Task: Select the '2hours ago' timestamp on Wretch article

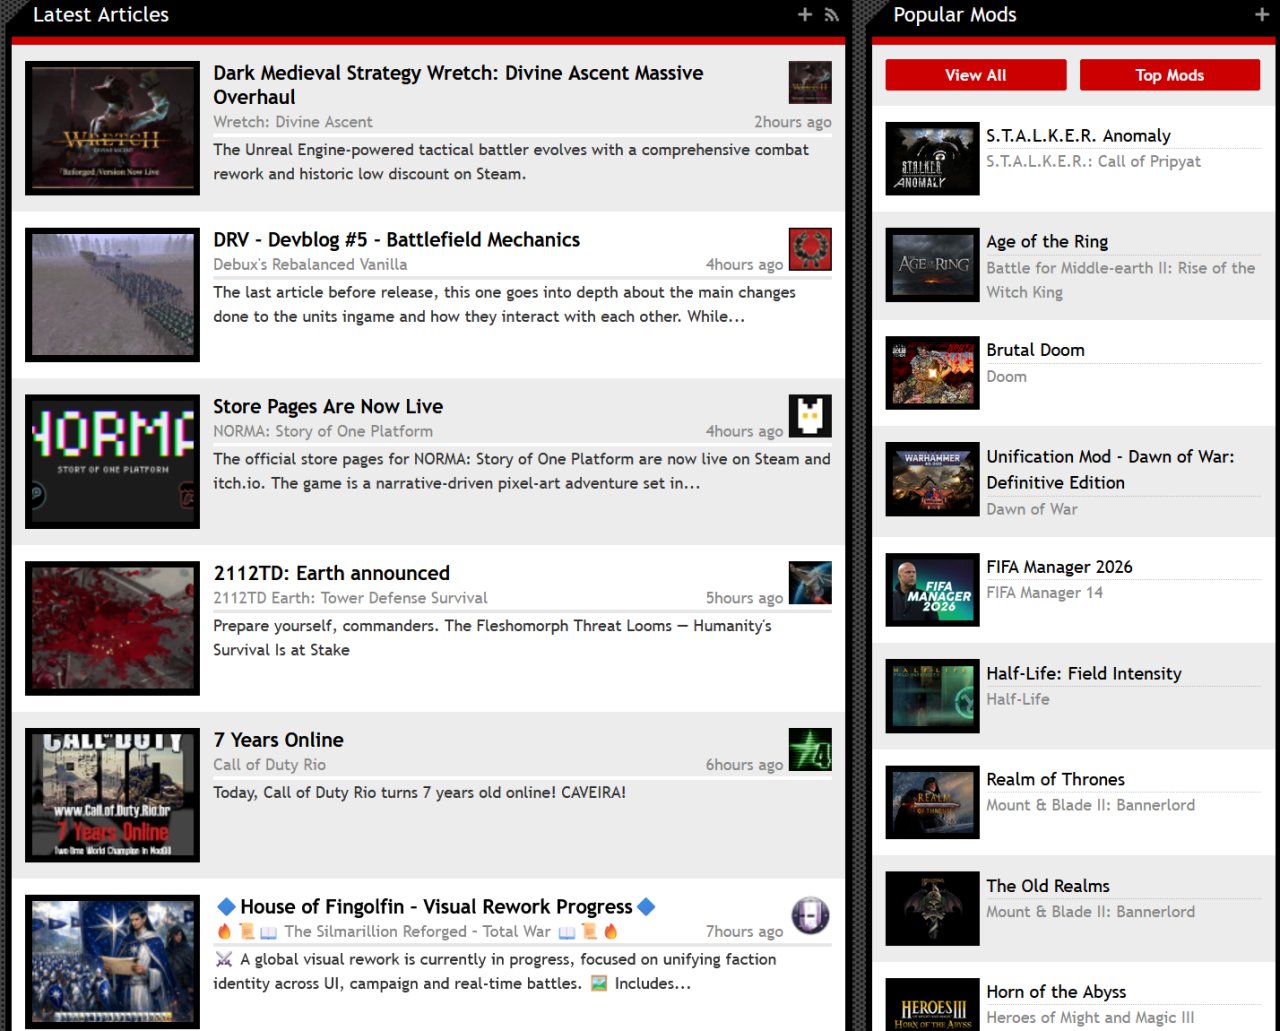Action: (793, 122)
